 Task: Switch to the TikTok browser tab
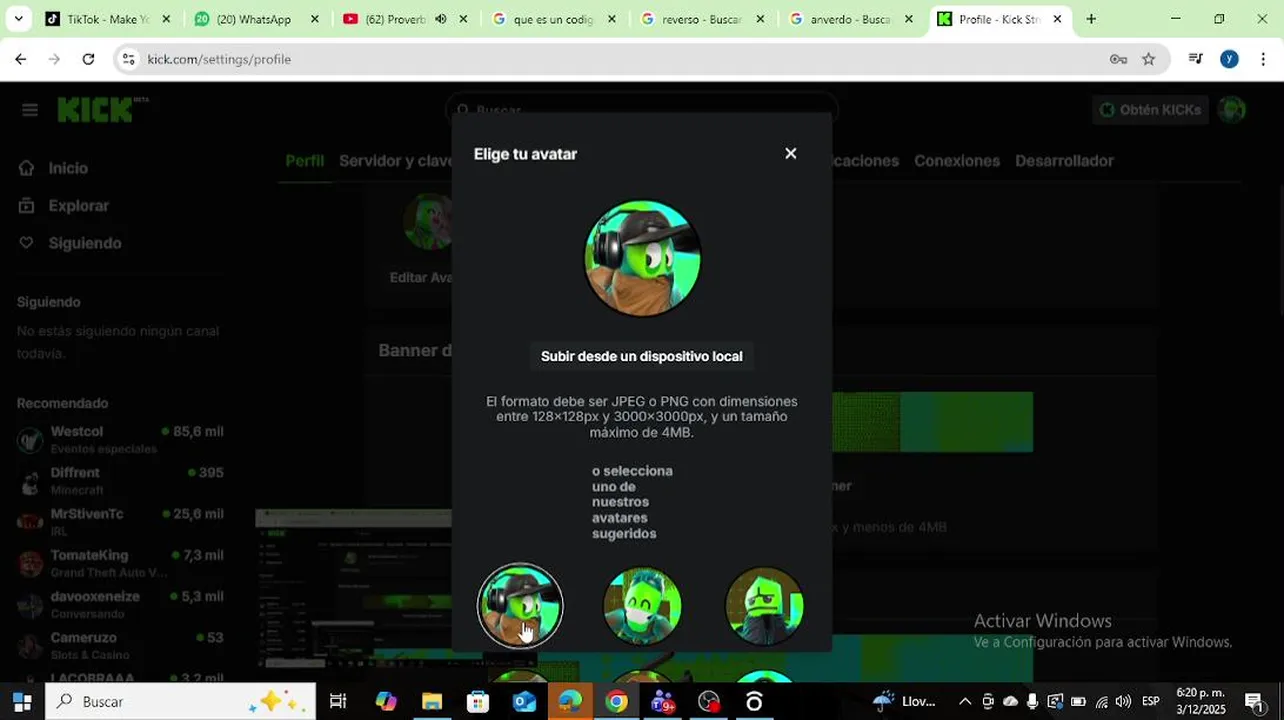coord(108,19)
